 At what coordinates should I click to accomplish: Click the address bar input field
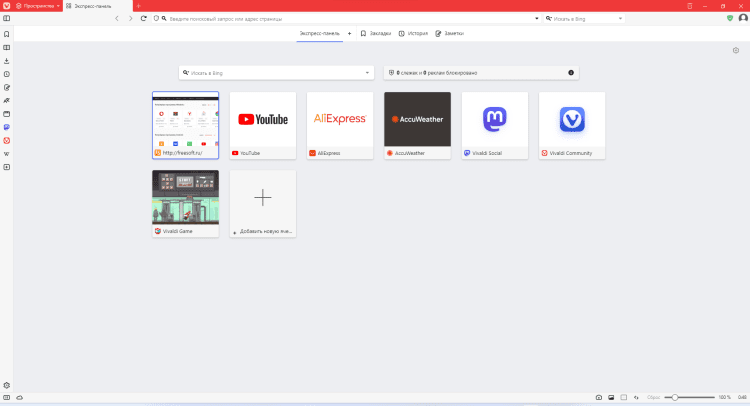[349, 19]
